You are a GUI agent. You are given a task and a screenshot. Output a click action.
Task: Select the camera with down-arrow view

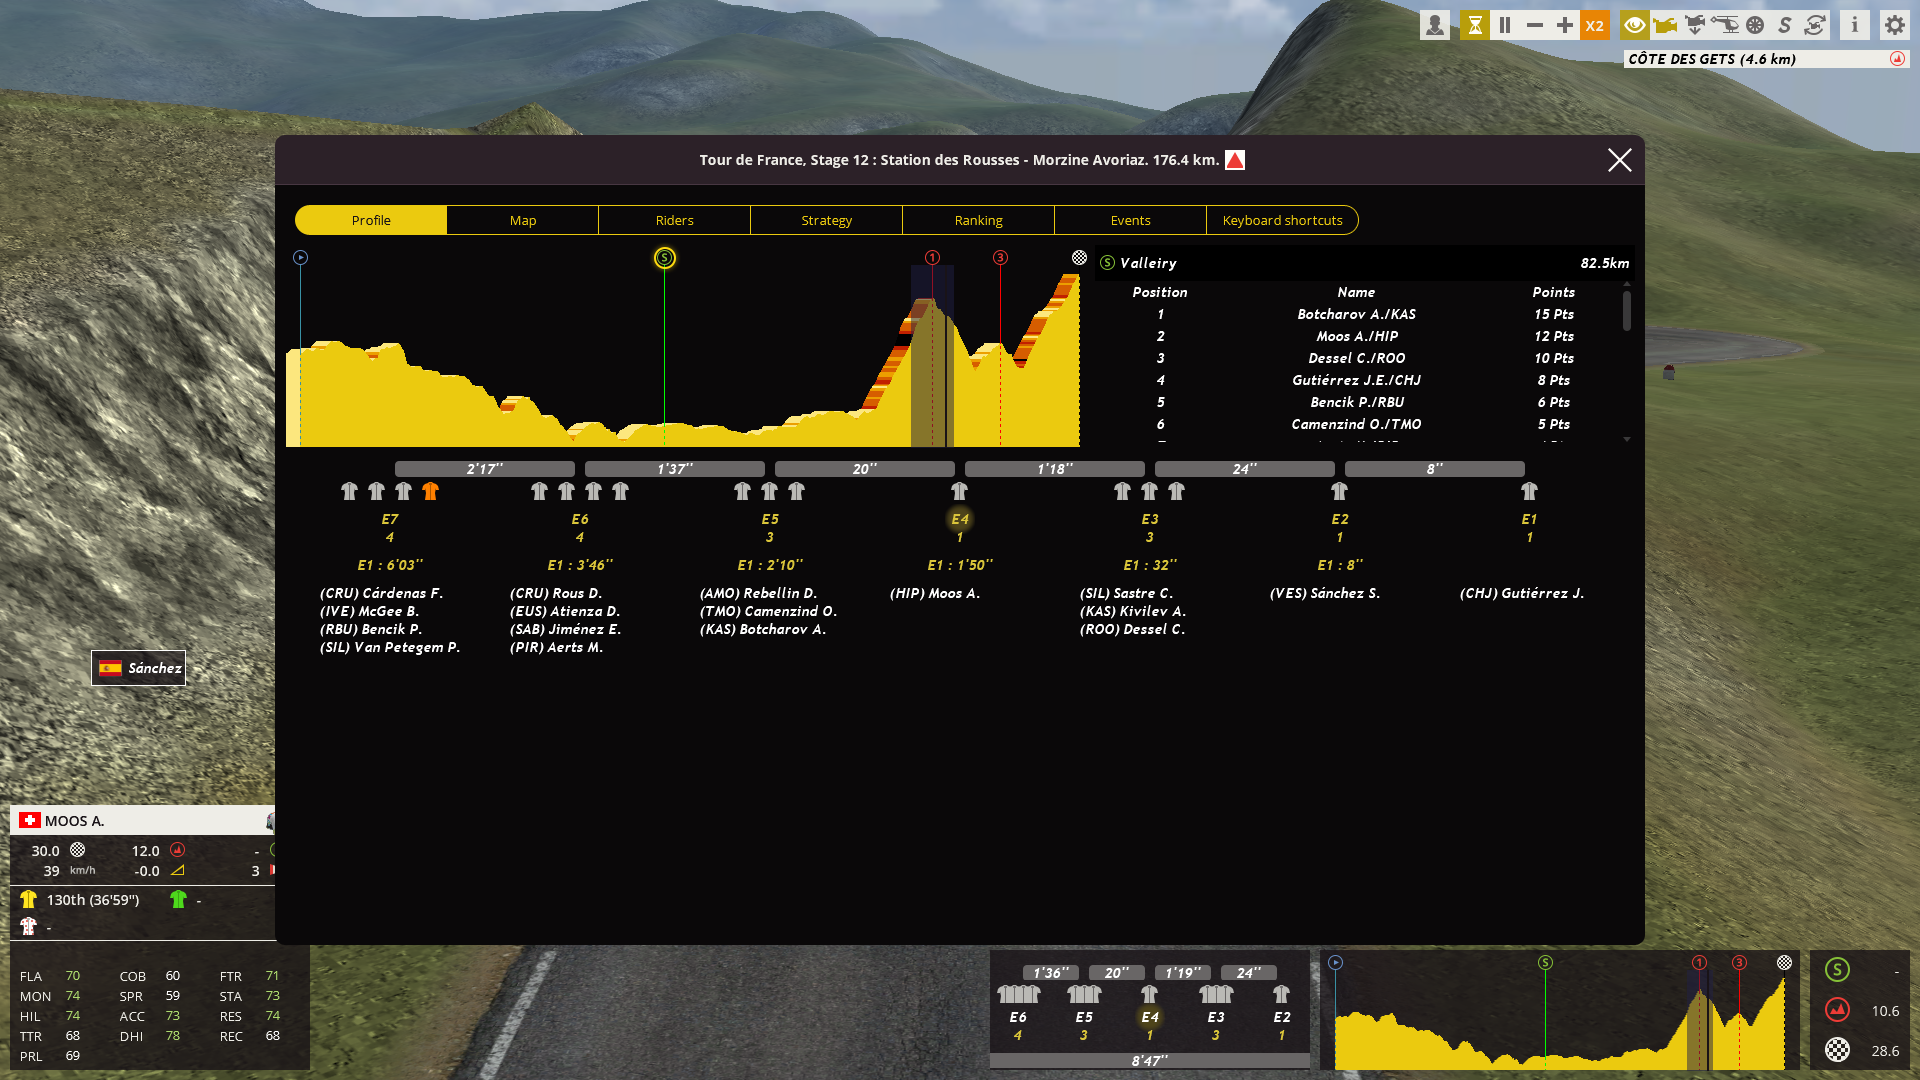[x=1695, y=25]
